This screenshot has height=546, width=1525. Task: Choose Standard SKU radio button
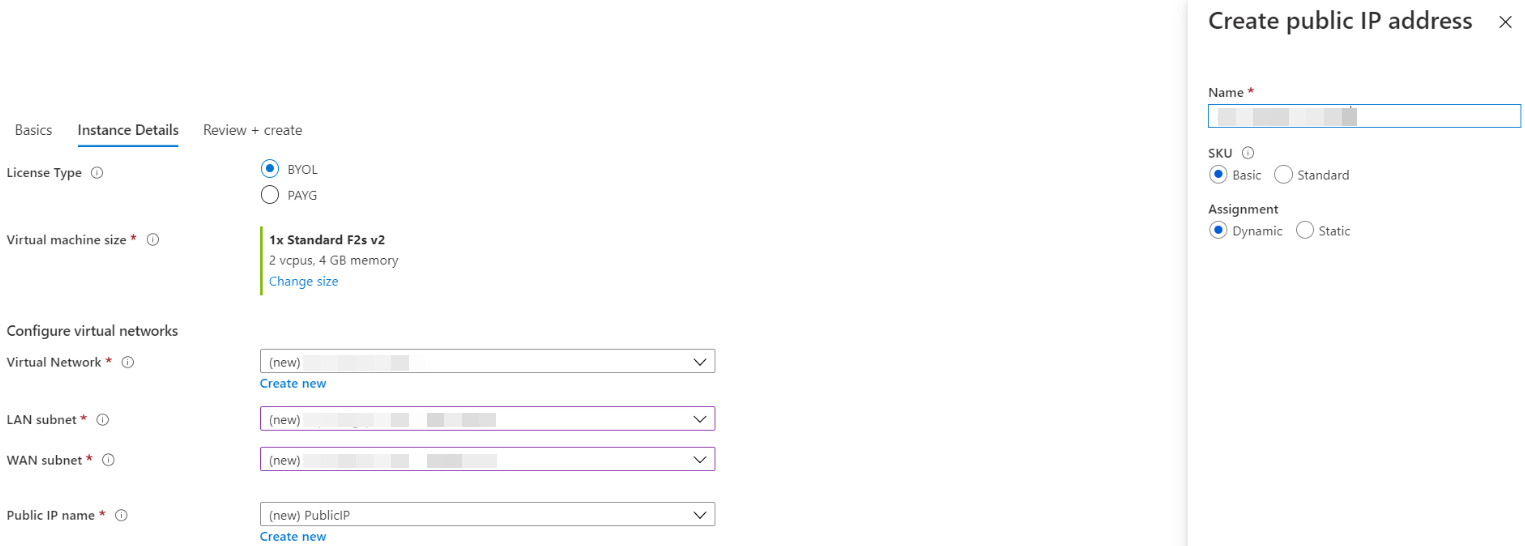[x=1283, y=175]
